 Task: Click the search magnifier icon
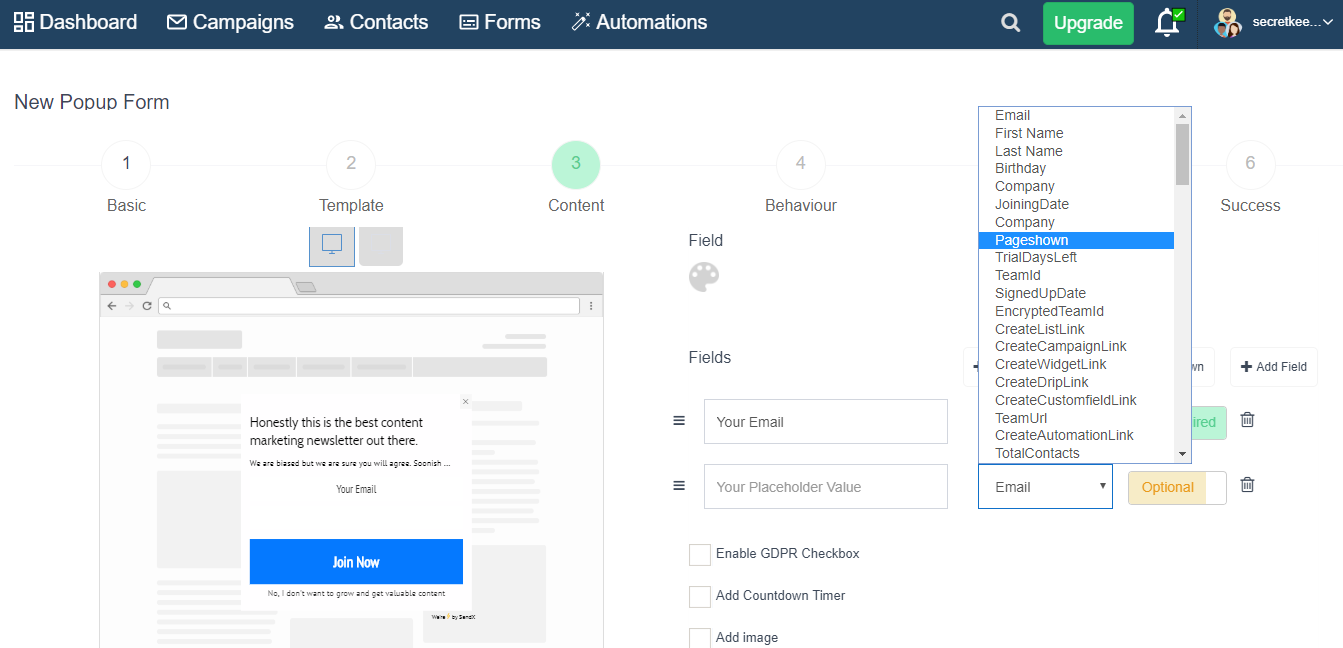pyautogui.click(x=1010, y=22)
